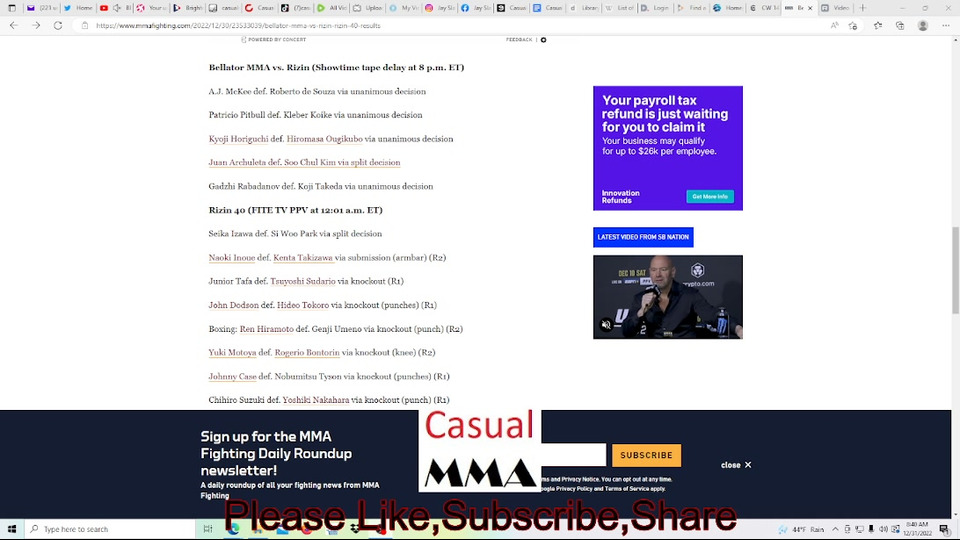
Task: Open Tsuyoshi Sudario fighter link
Action: (x=302, y=282)
